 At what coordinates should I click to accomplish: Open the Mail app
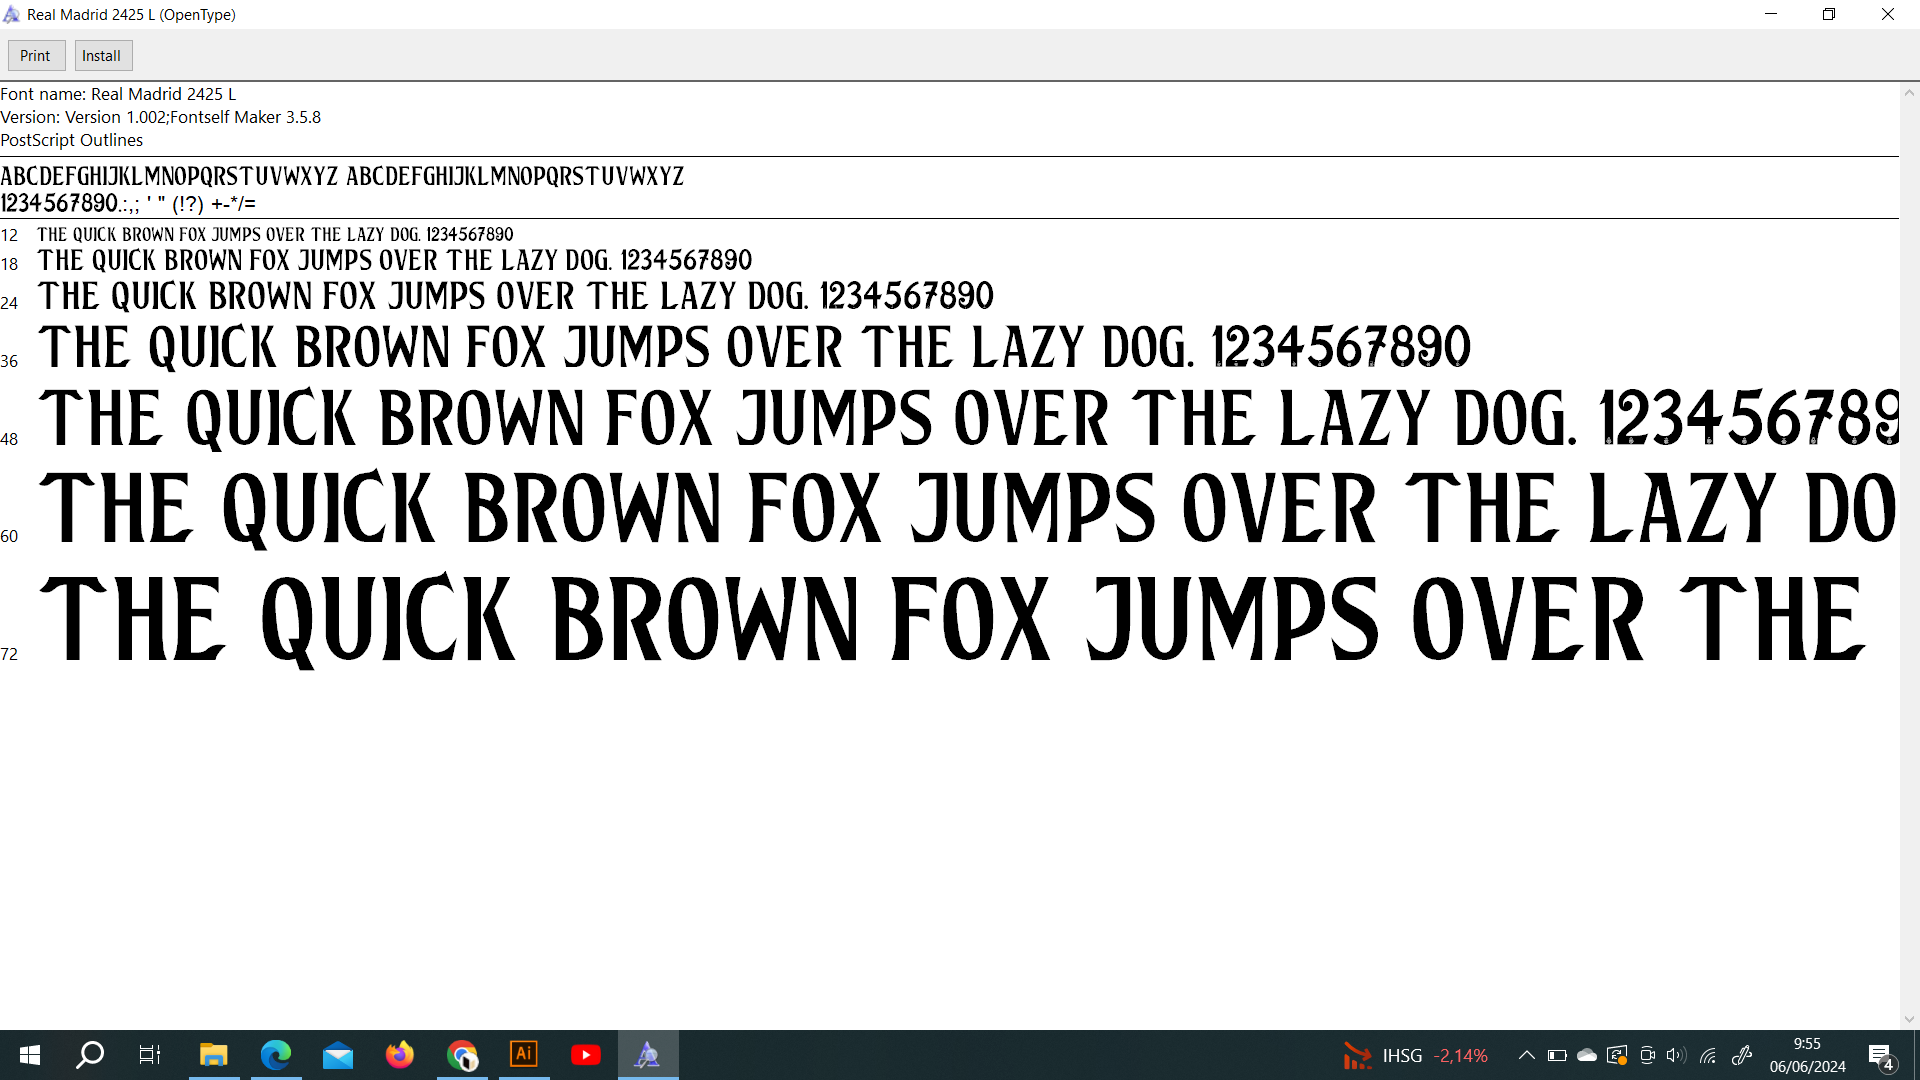(x=338, y=1055)
